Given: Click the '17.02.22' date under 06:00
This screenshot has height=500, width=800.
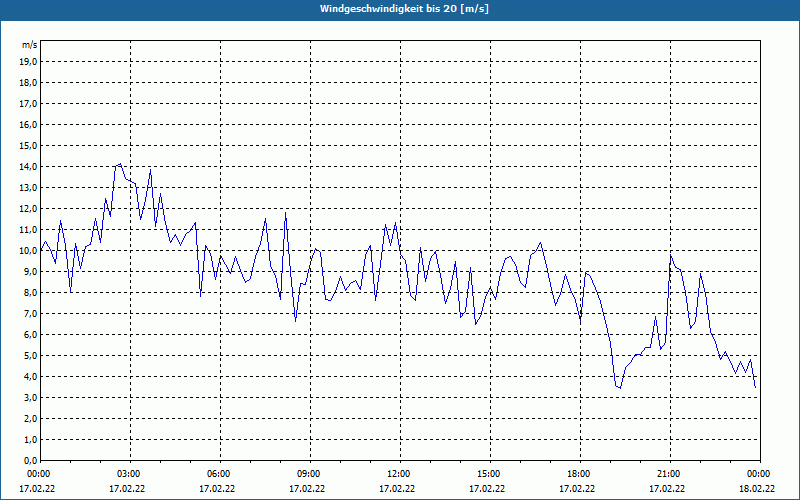Looking at the screenshot, I should coord(217,489).
